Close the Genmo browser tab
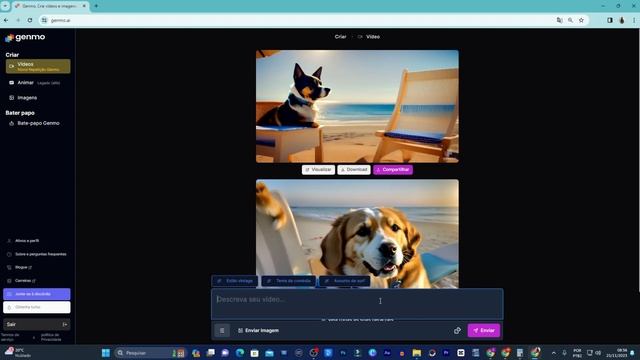The image size is (640, 360). coord(84,6)
